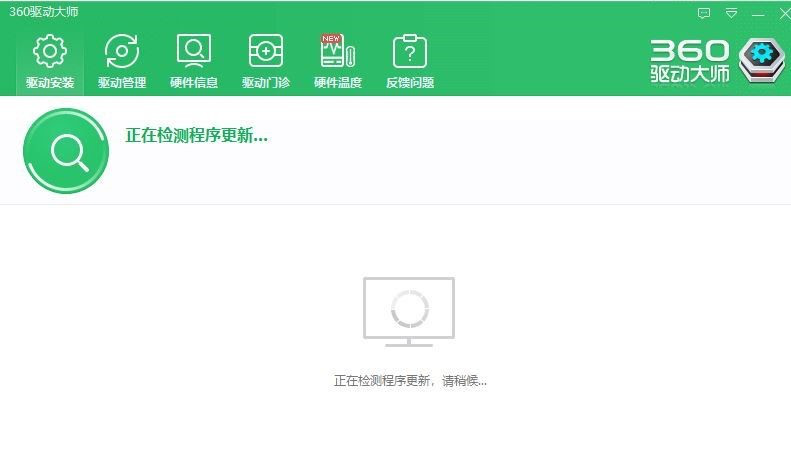Click the green magnifier circle icon
This screenshot has height=470, width=791.
[x=66, y=151]
